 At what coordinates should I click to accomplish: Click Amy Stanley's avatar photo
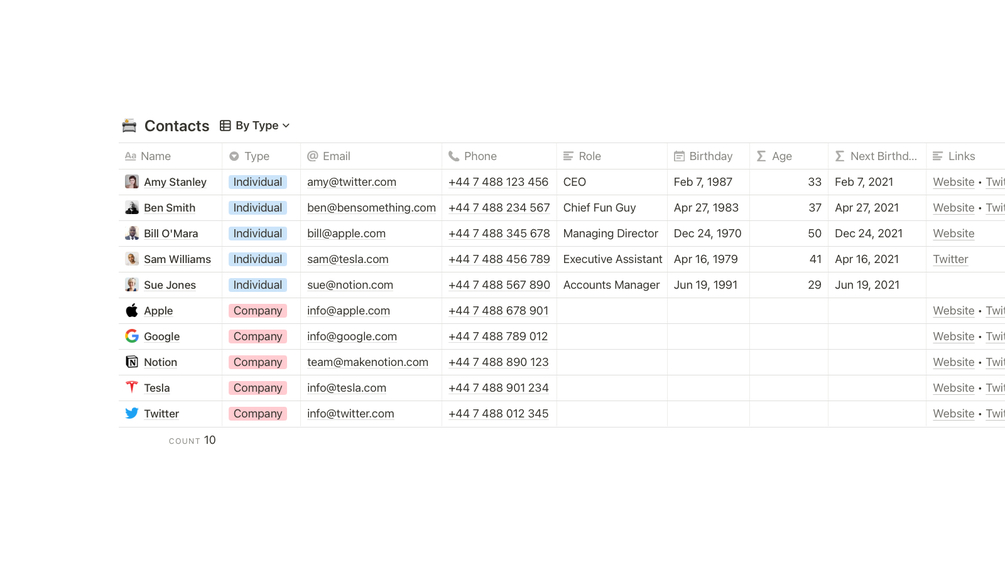[131, 182]
